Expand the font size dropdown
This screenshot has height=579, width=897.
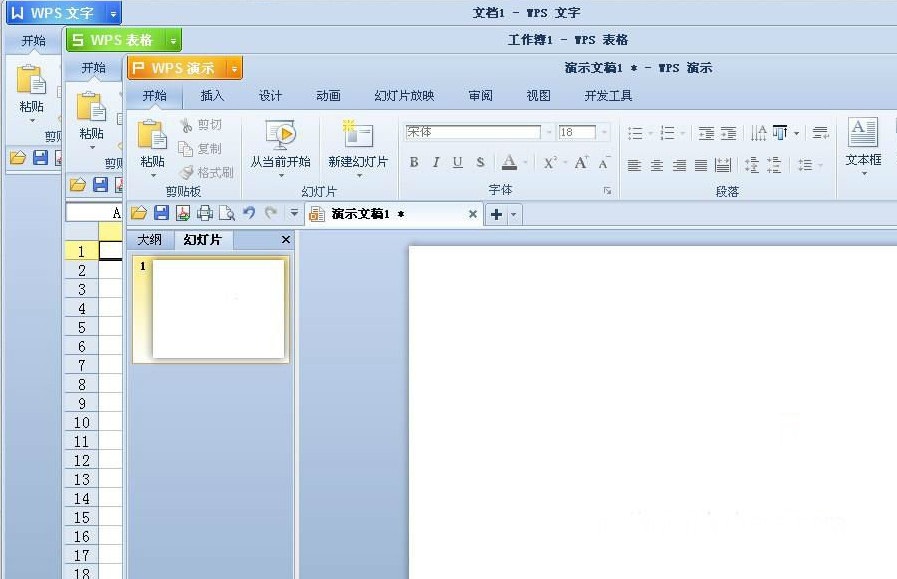pos(604,132)
